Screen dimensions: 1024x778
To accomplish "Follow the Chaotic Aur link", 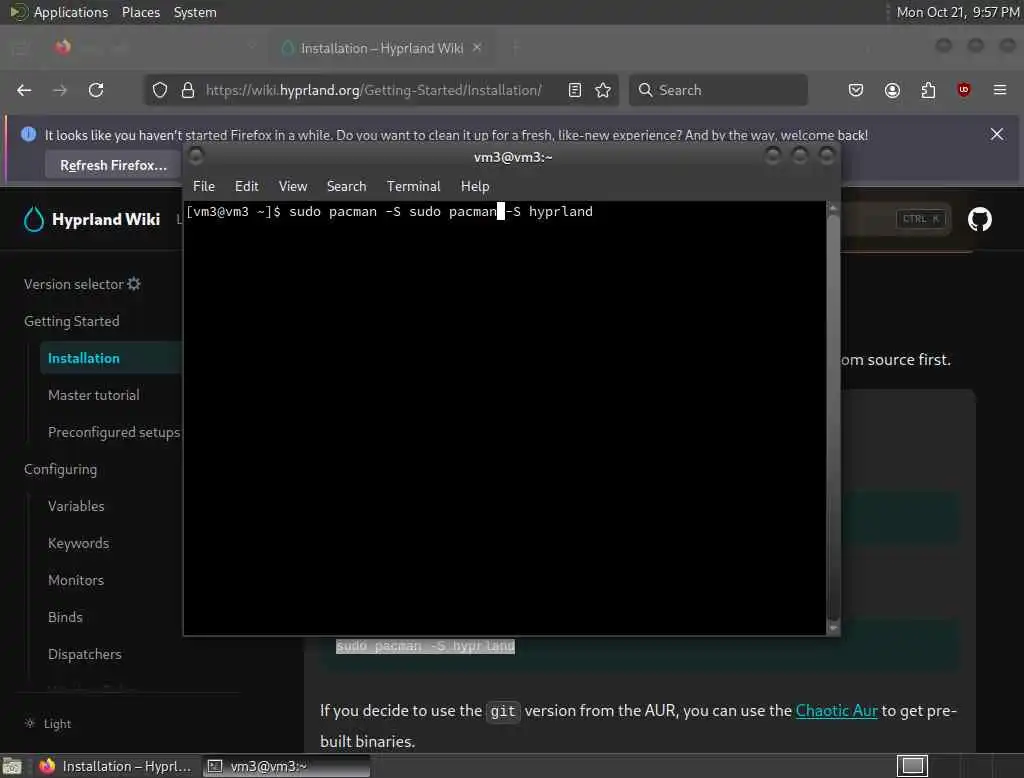I will 836,711.
